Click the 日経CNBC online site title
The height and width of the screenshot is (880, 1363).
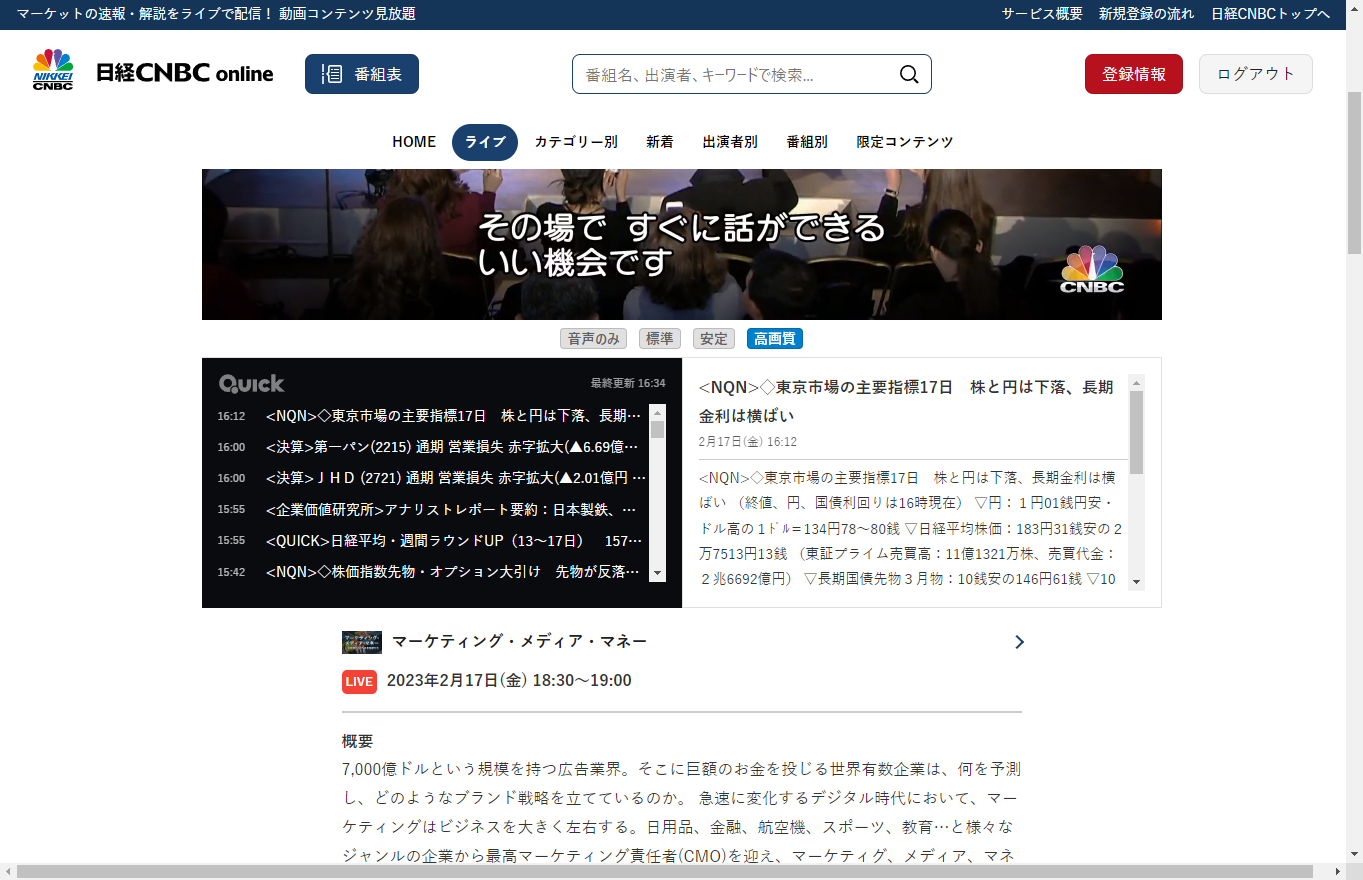pyautogui.click(x=185, y=73)
